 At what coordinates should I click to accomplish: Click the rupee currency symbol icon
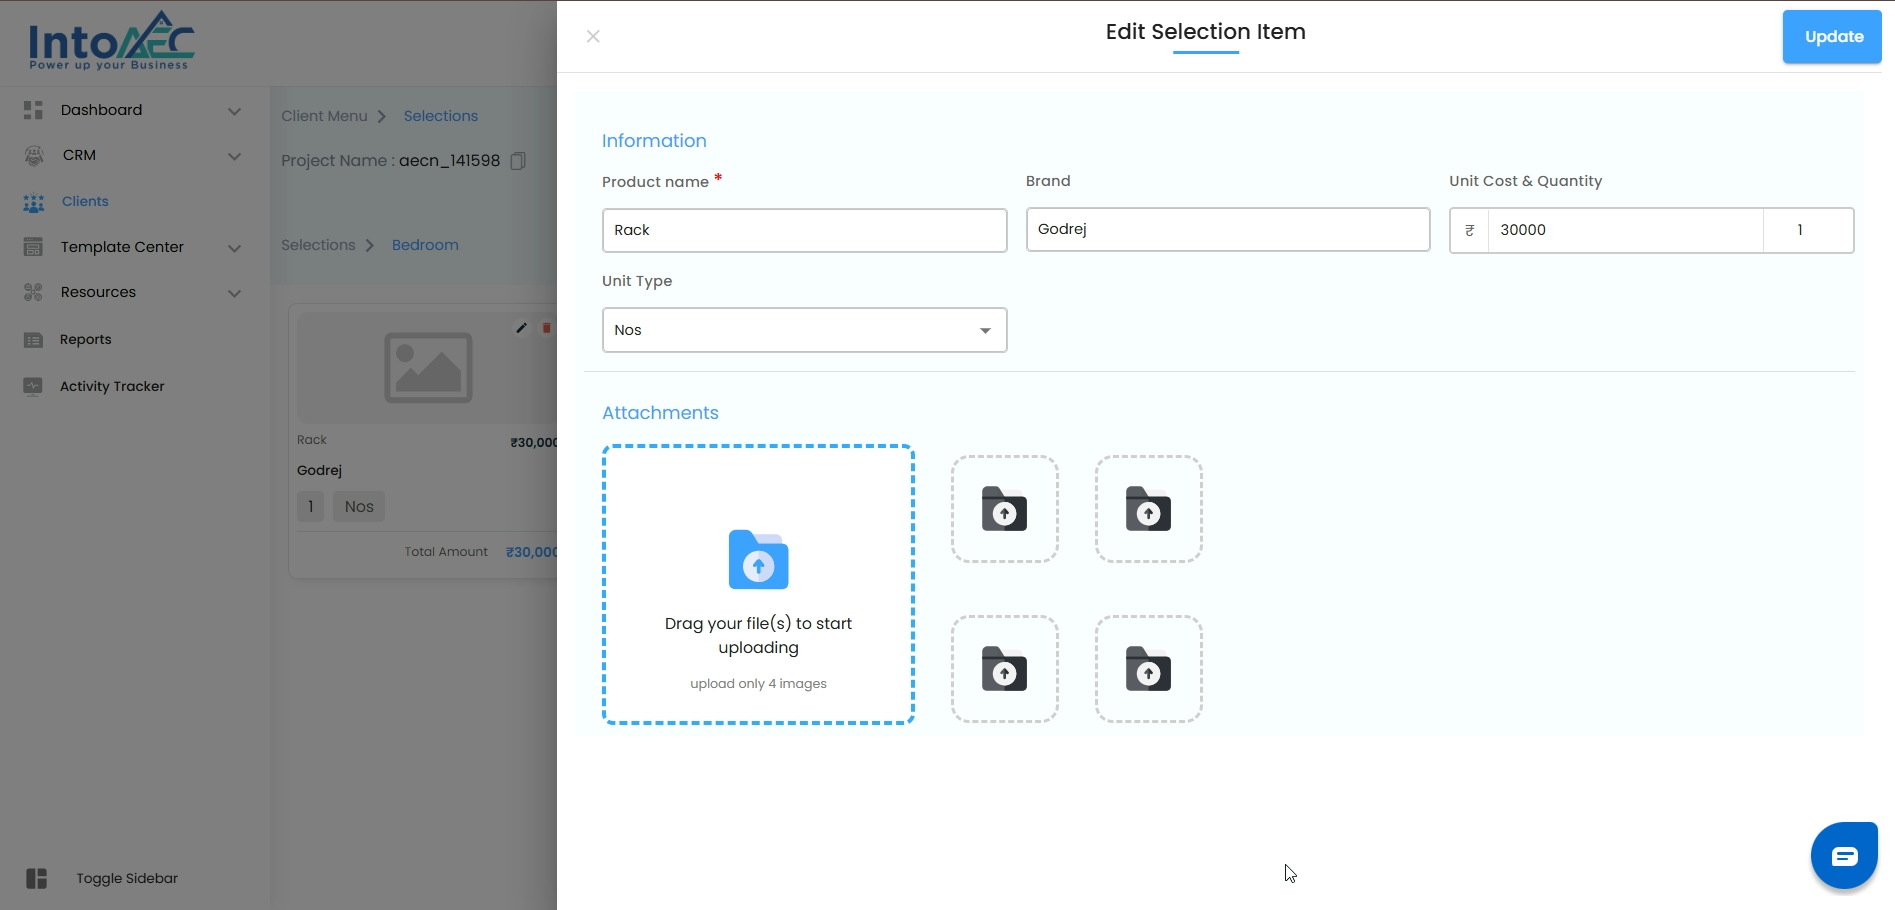click(1469, 230)
